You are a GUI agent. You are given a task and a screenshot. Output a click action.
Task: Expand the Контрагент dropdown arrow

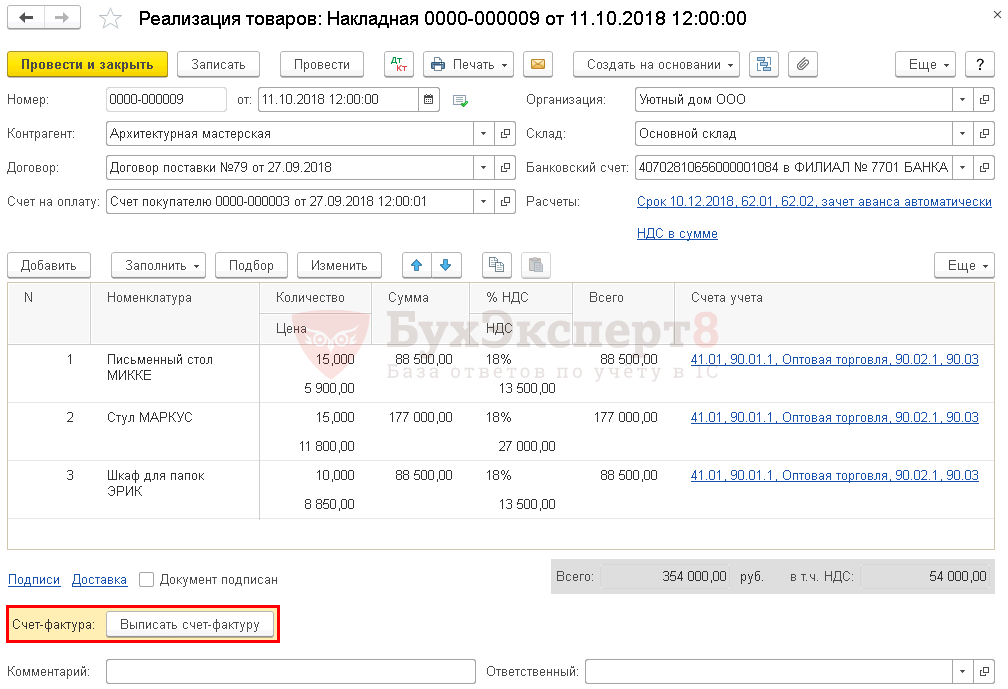483,133
